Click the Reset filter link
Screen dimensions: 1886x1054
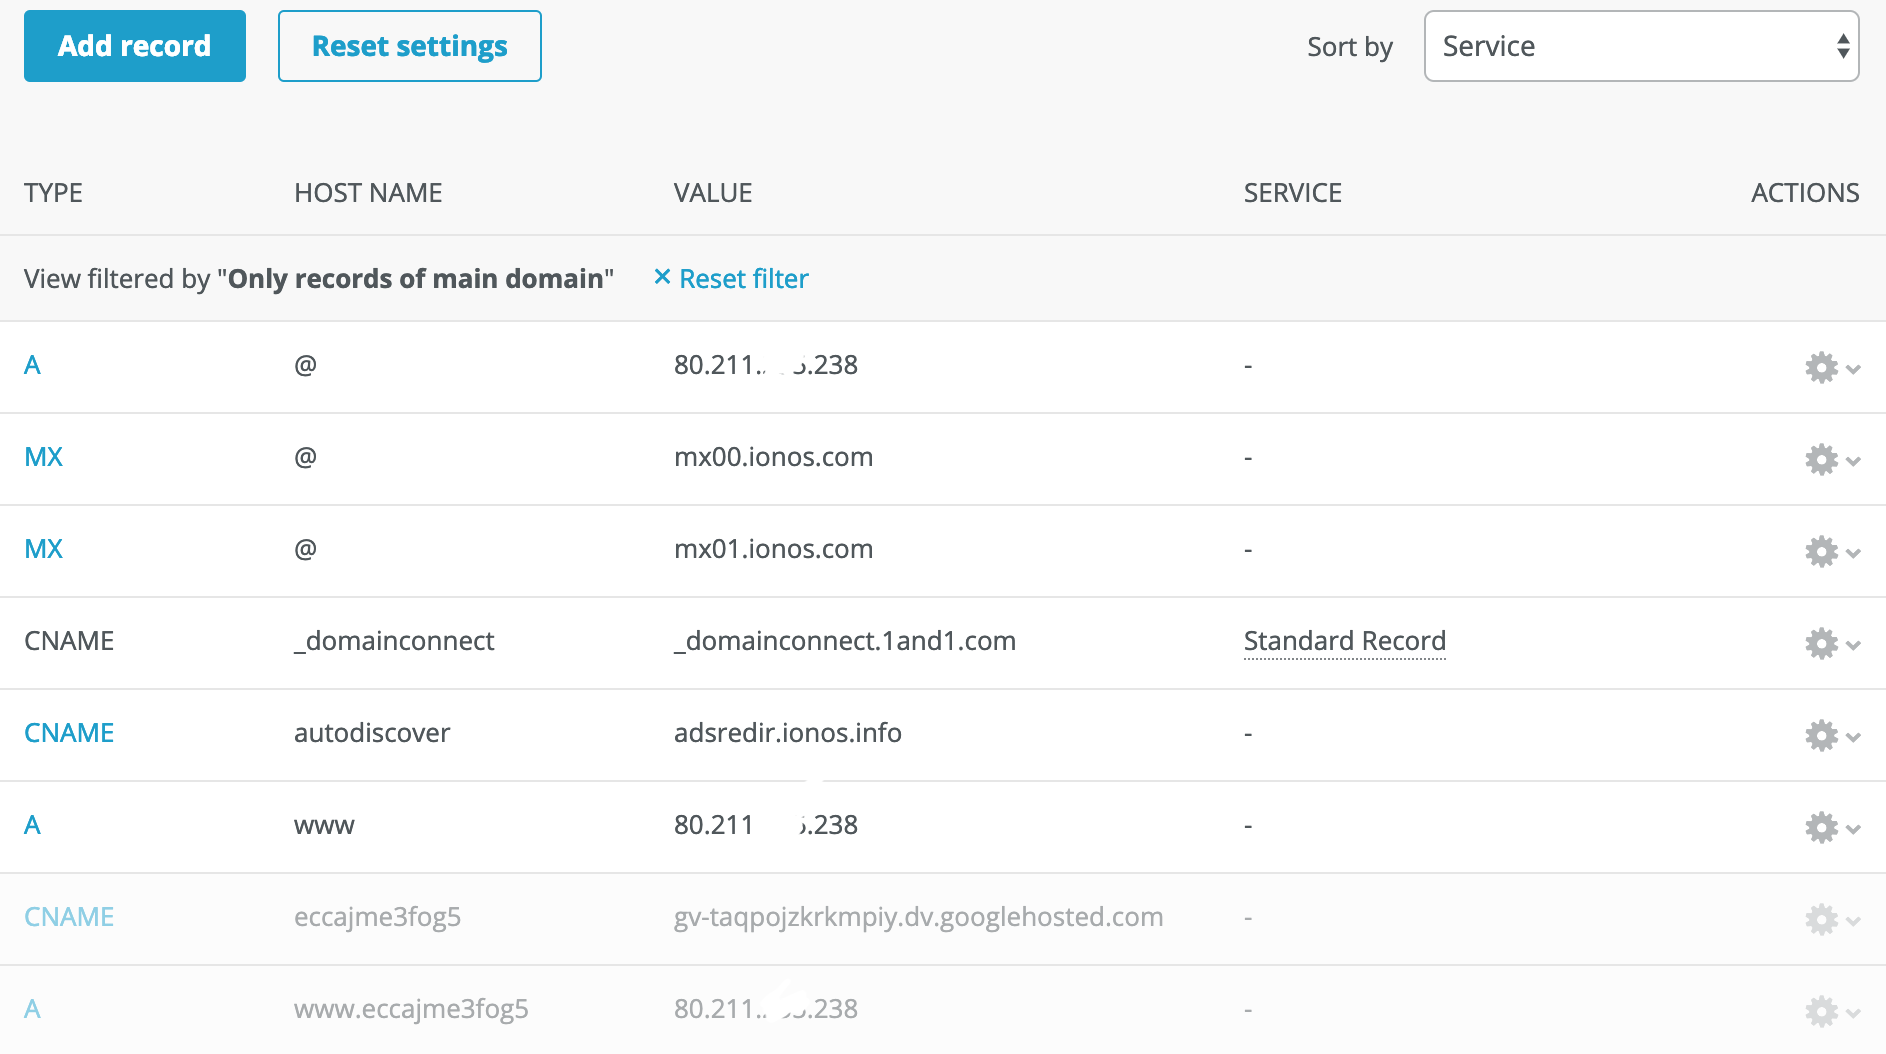tap(732, 279)
